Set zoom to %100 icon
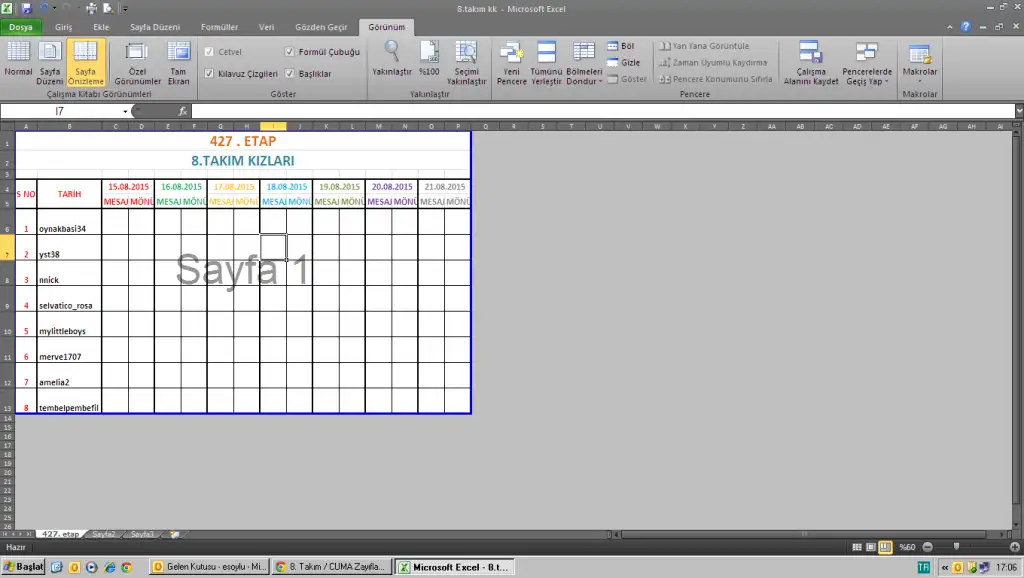The width and height of the screenshot is (1024, 578). [x=429, y=61]
